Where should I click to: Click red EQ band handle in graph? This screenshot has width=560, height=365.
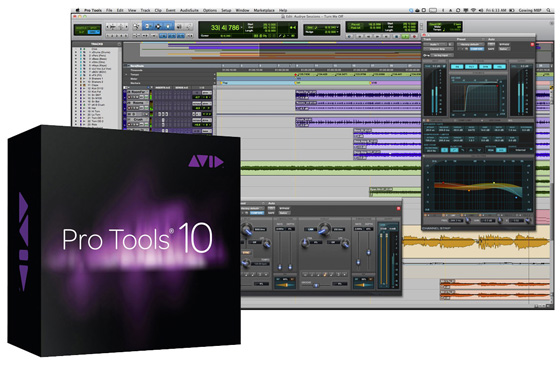point(443,182)
